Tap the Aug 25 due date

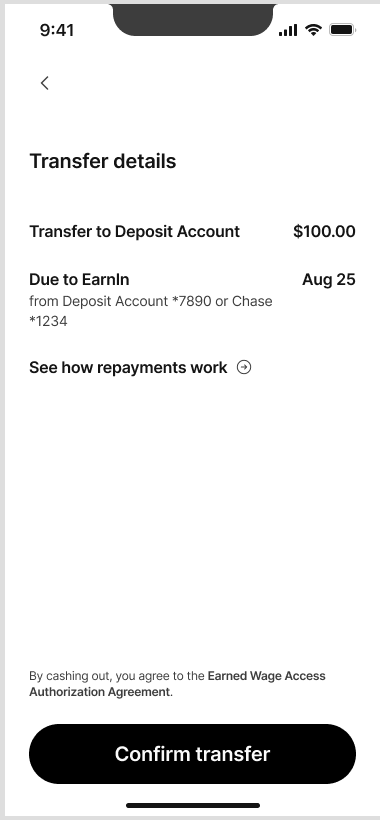[x=329, y=279]
